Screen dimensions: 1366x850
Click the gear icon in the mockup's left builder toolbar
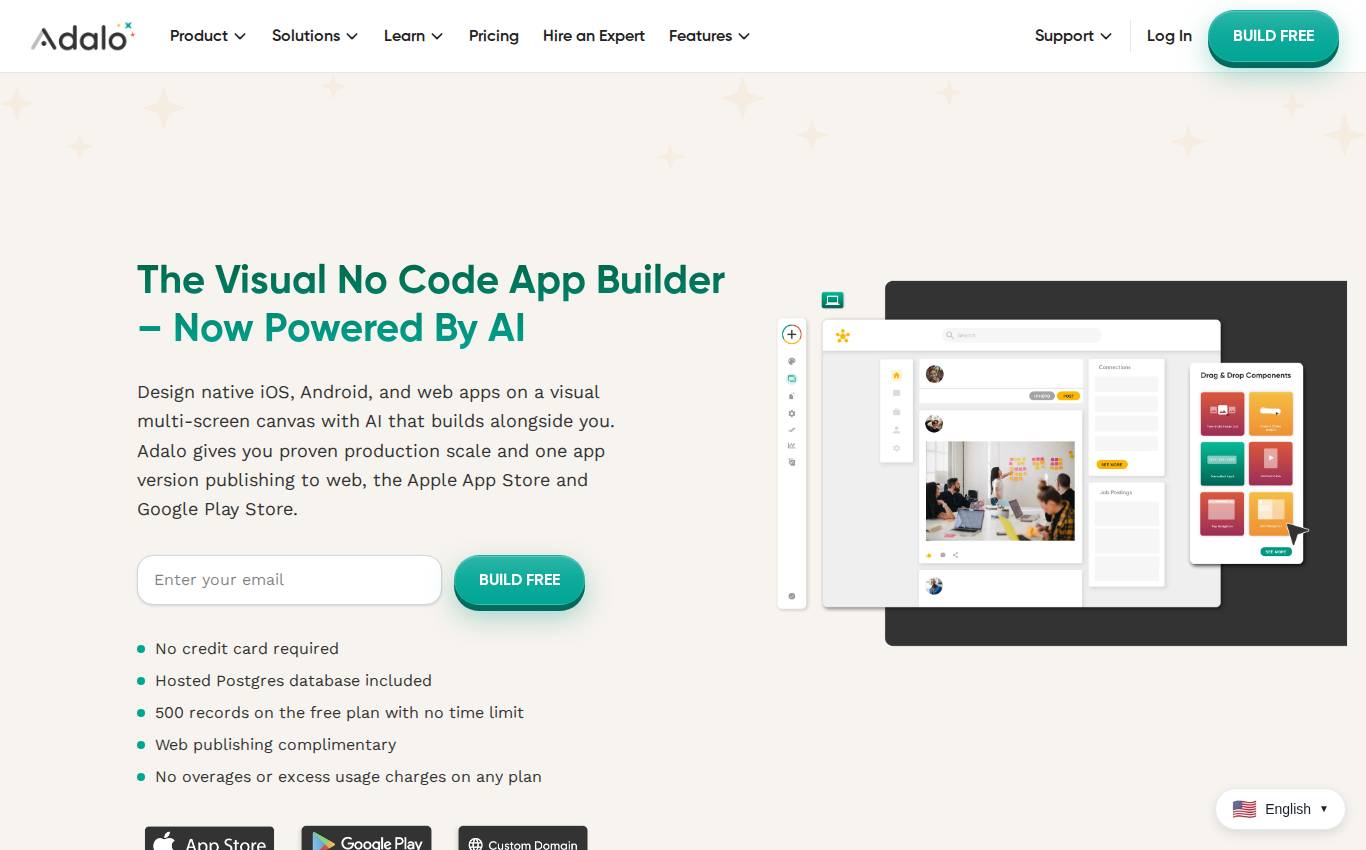click(x=792, y=413)
